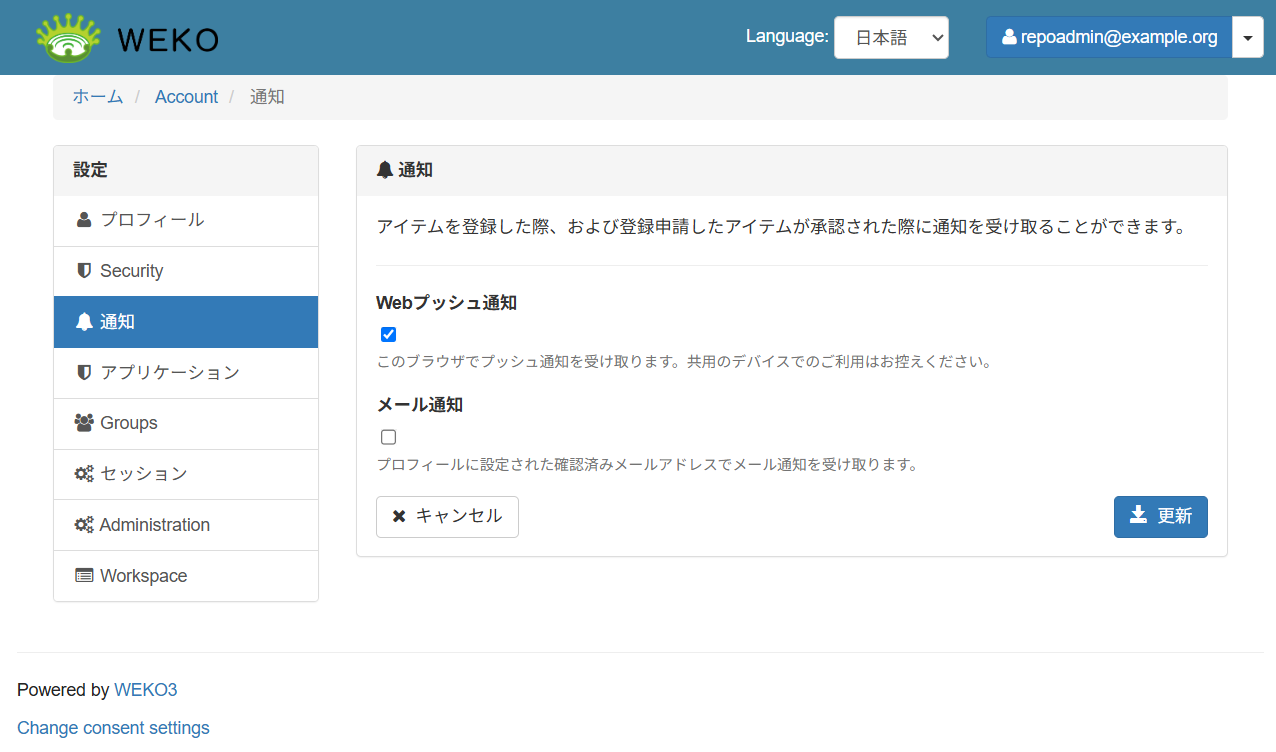Enable the メール通知 checkbox
This screenshot has width=1276, height=752.
point(388,437)
